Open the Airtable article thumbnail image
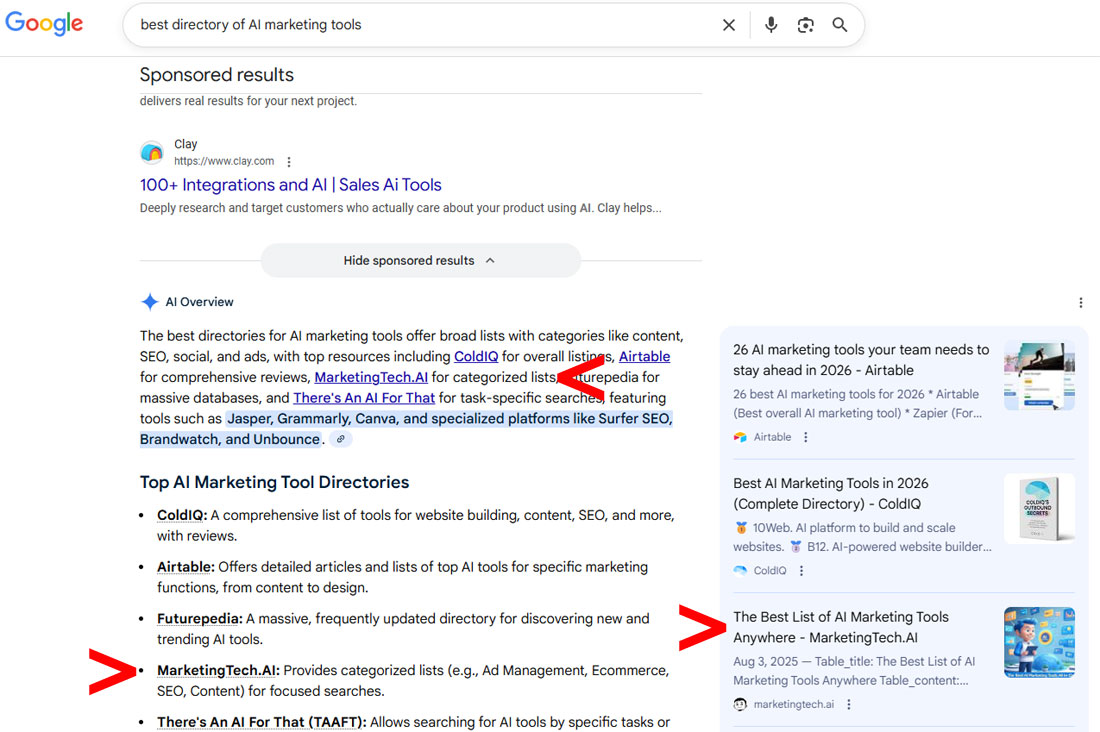Image resolution: width=1100 pixels, height=732 pixels. (x=1039, y=375)
